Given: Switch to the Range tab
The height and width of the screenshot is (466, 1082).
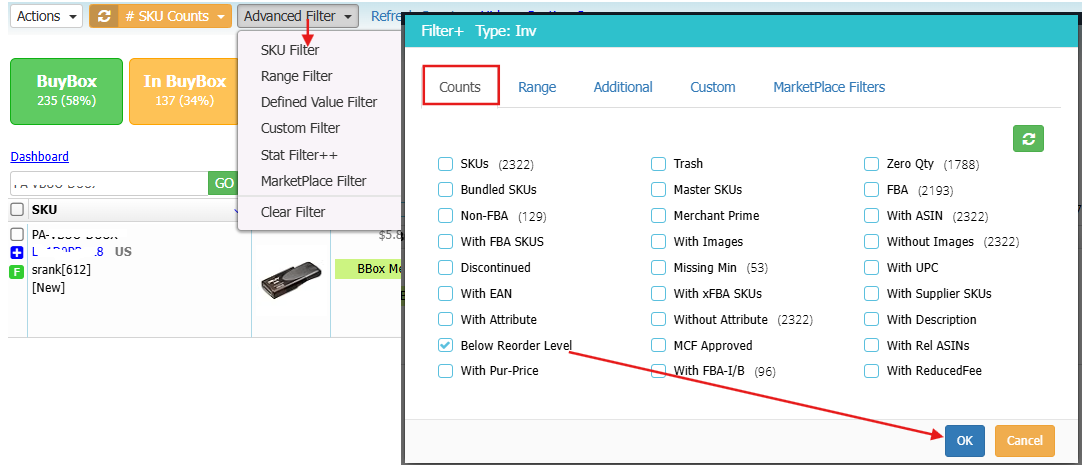Looking at the screenshot, I should [537, 87].
